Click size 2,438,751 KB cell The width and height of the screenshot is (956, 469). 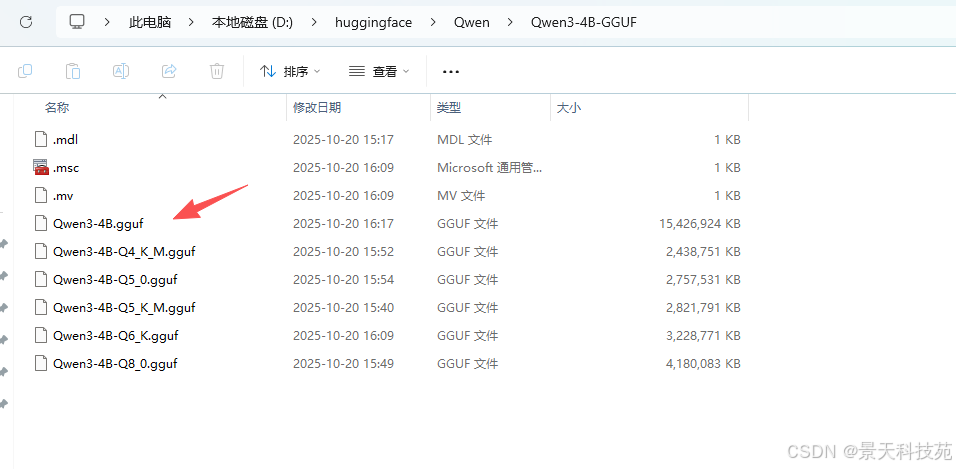coord(704,252)
